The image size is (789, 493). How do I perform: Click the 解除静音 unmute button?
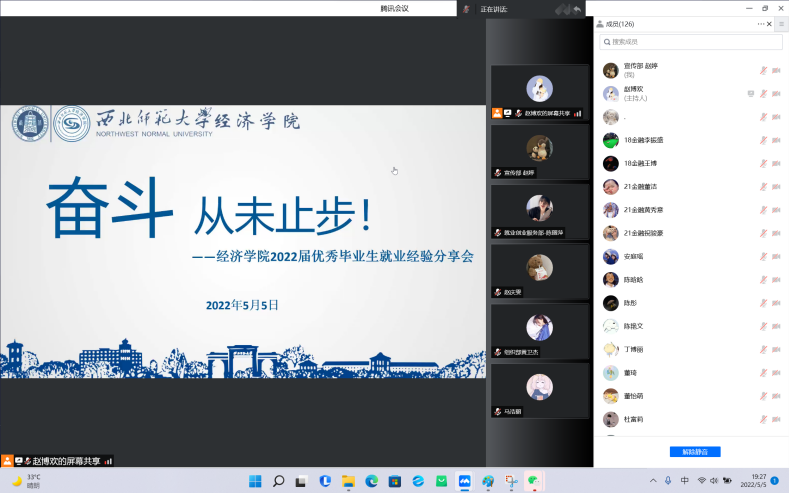(x=694, y=452)
